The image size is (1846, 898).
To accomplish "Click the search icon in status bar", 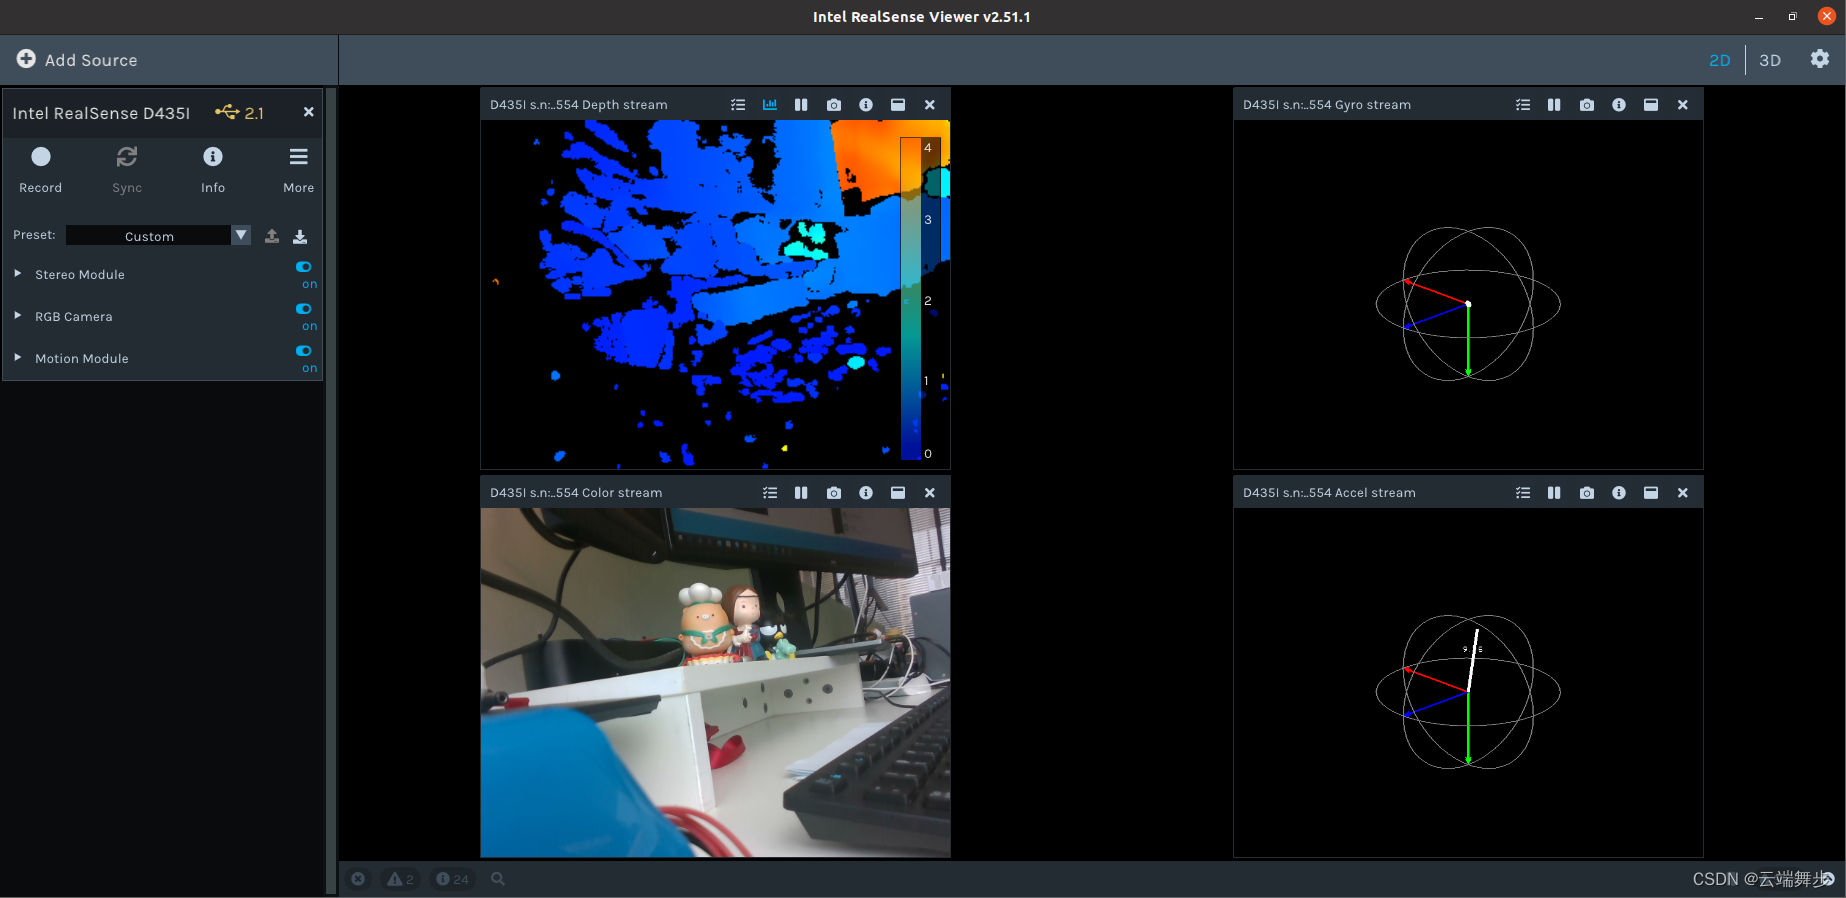I will tap(498, 879).
